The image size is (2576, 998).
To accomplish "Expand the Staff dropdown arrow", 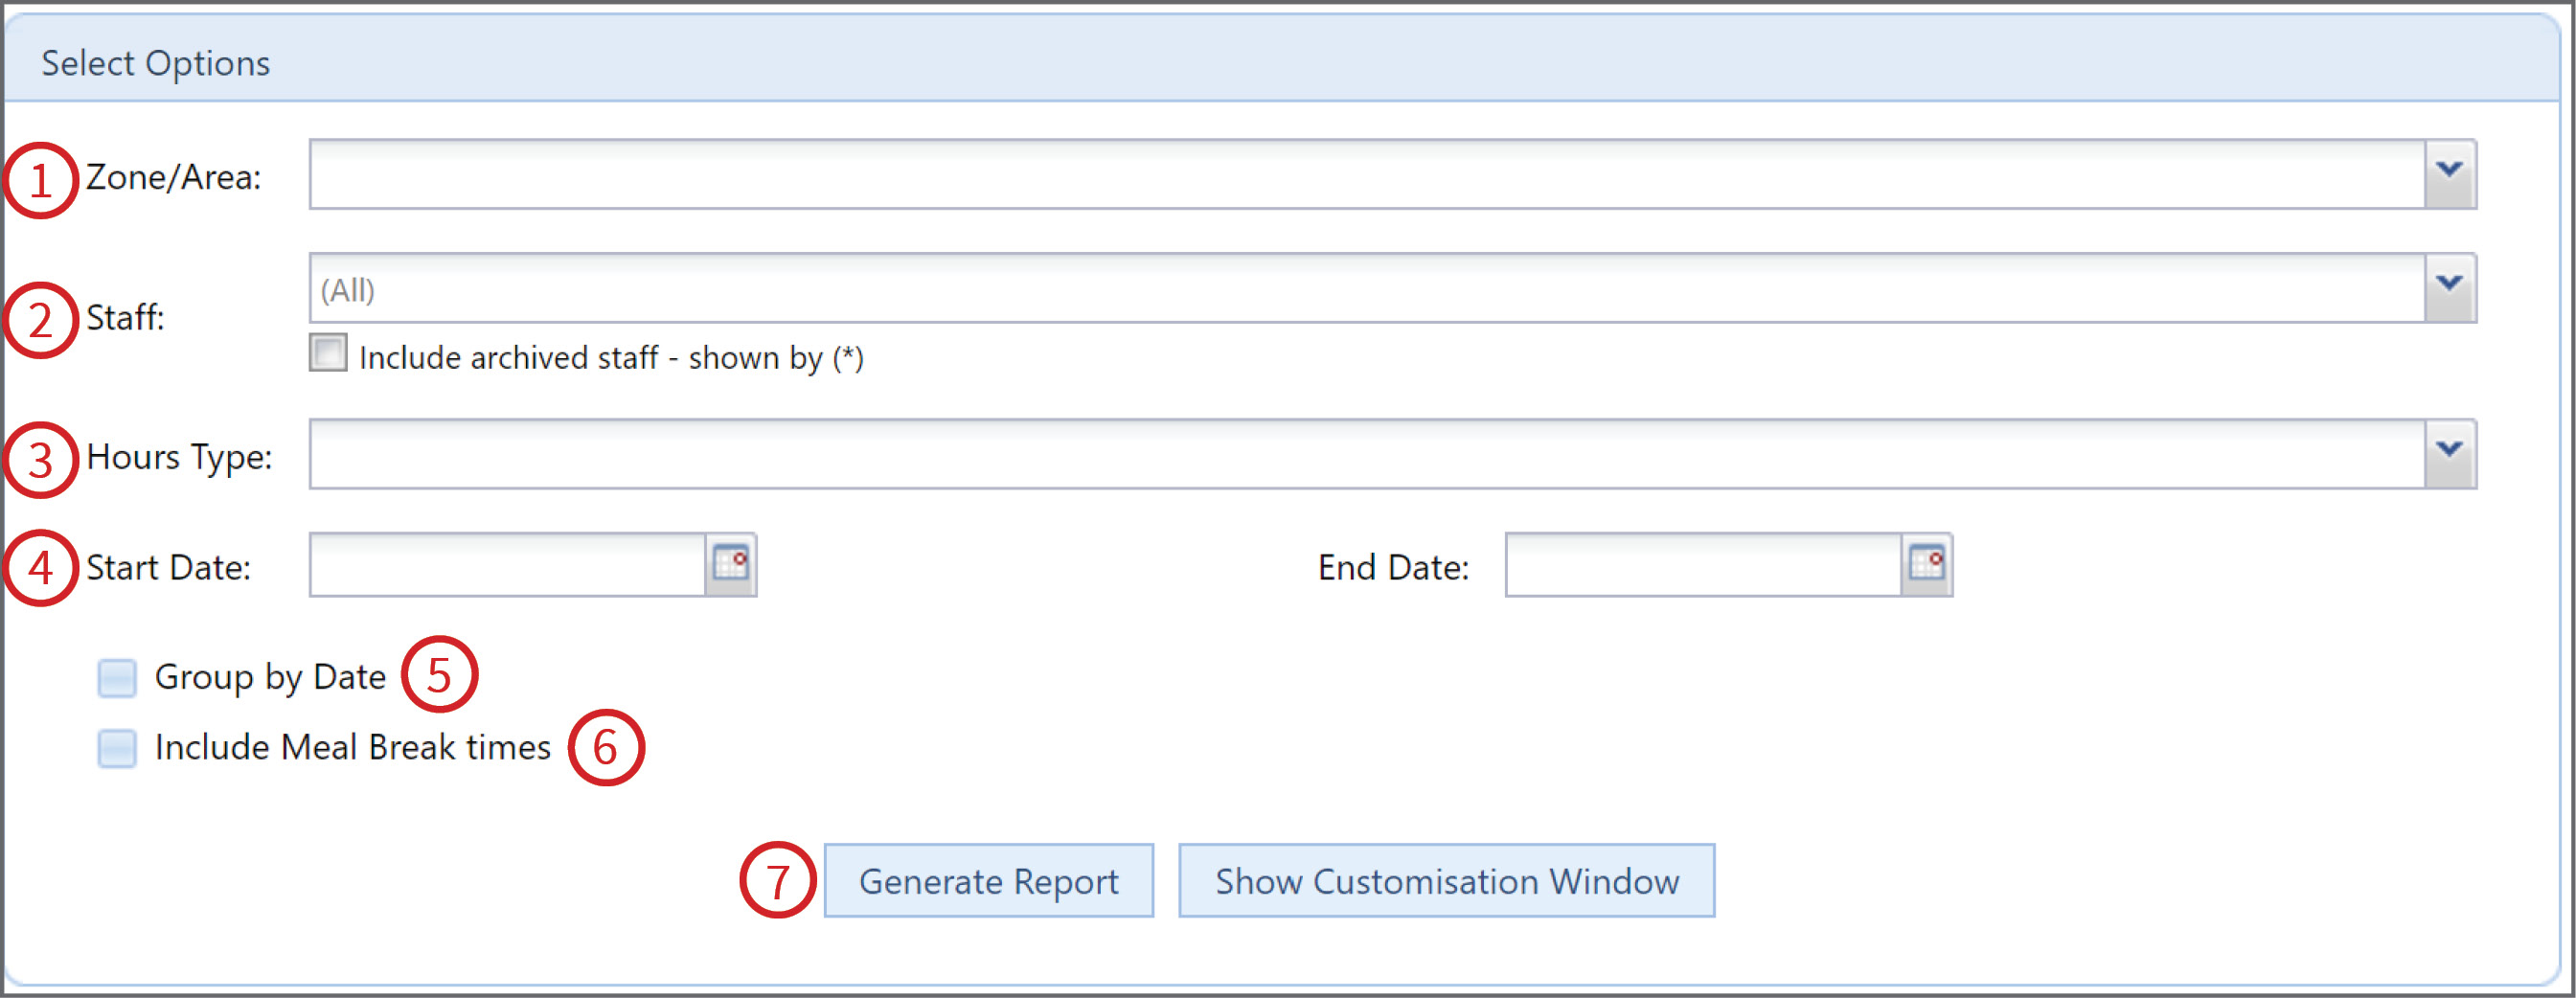I will (2450, 289).
